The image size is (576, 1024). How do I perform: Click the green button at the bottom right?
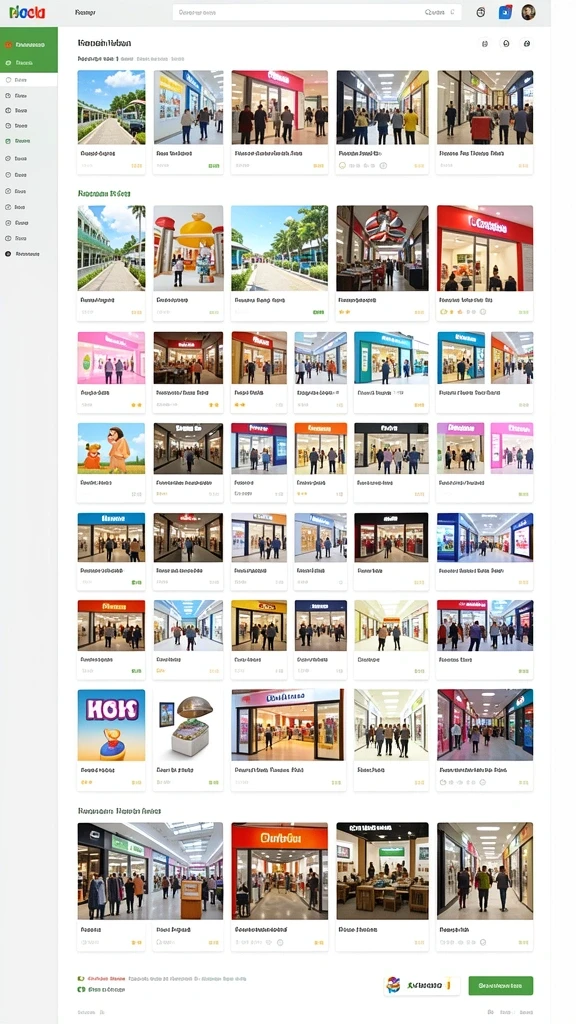coord(500,985)
